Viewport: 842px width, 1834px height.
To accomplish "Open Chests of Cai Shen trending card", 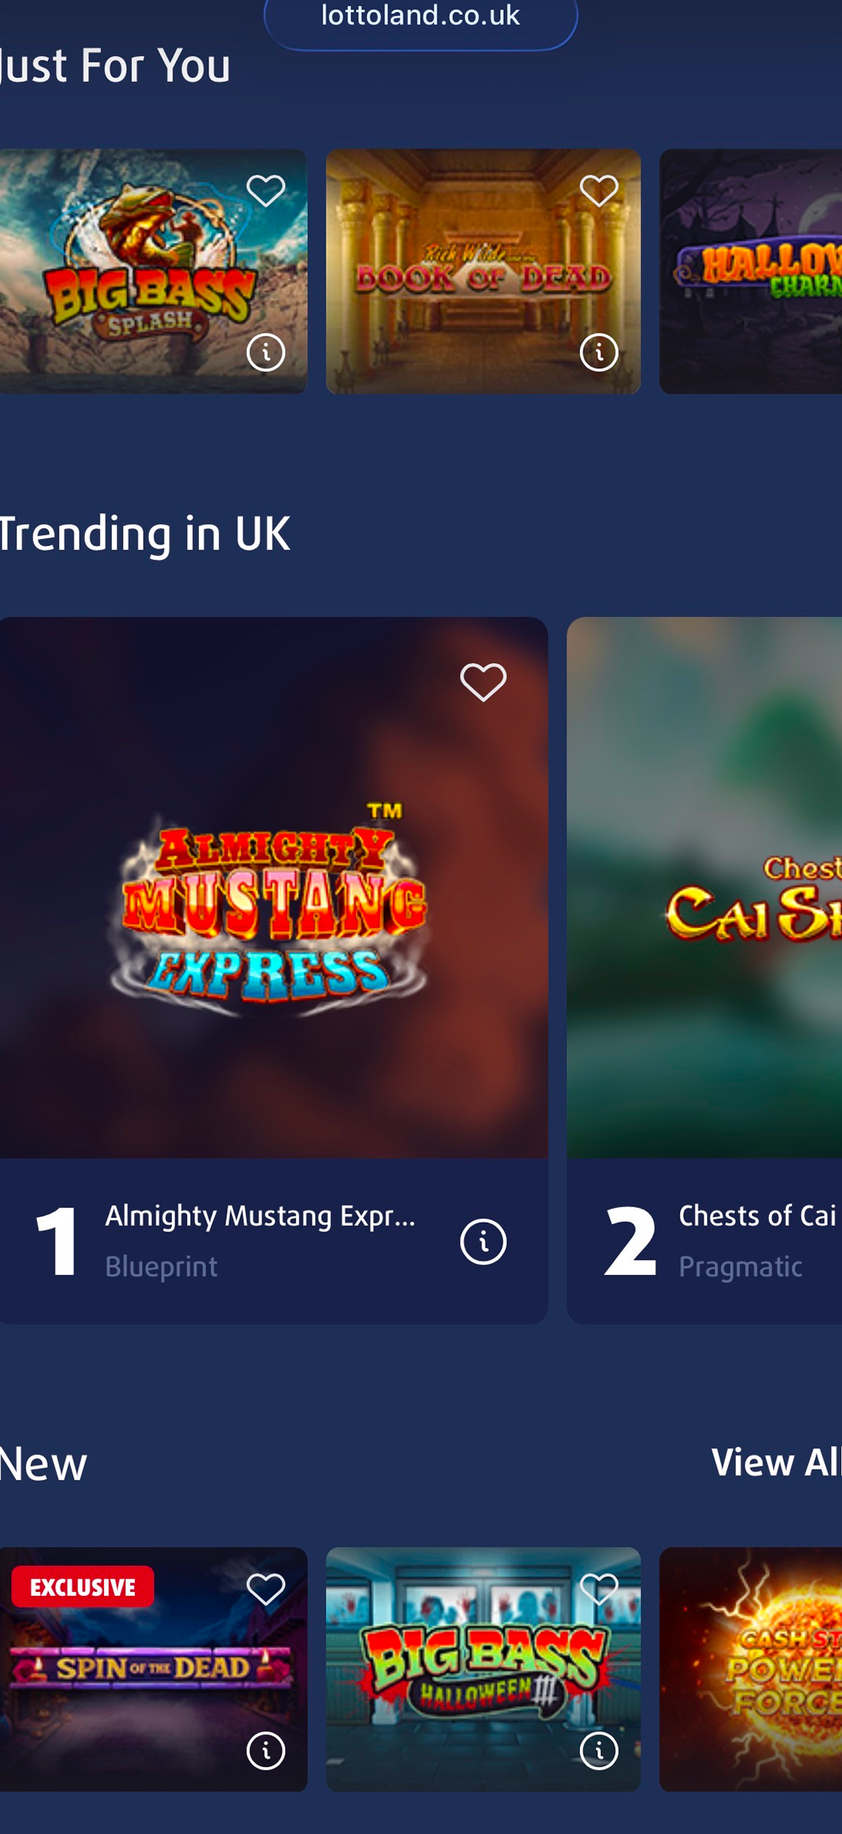I will tap(705, 900).
